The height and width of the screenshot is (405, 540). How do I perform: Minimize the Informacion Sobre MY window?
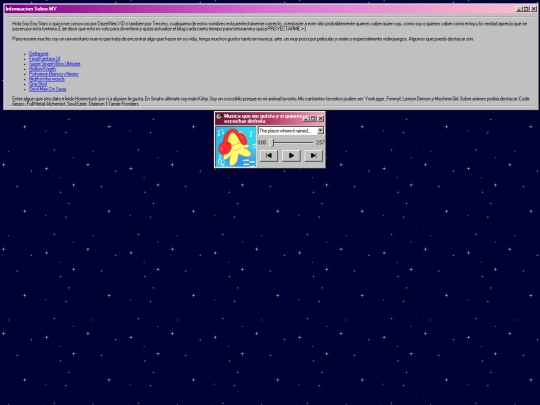click(519, 9)
